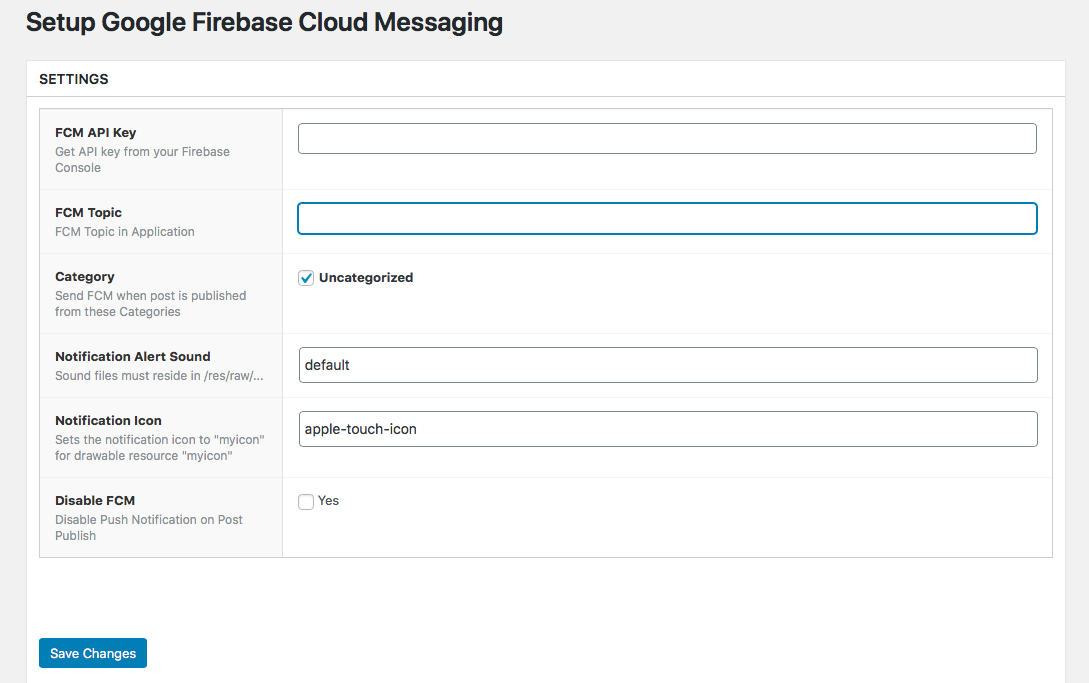
Task: Click the 'Notification Alert Sound' label
Action: click(x=133, y=356)
